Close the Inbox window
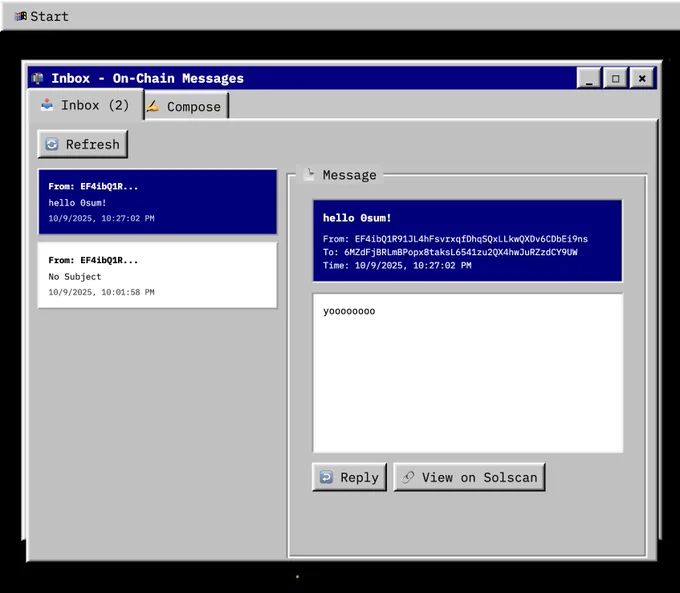The image size is (680, 593). tap(642, 78)
